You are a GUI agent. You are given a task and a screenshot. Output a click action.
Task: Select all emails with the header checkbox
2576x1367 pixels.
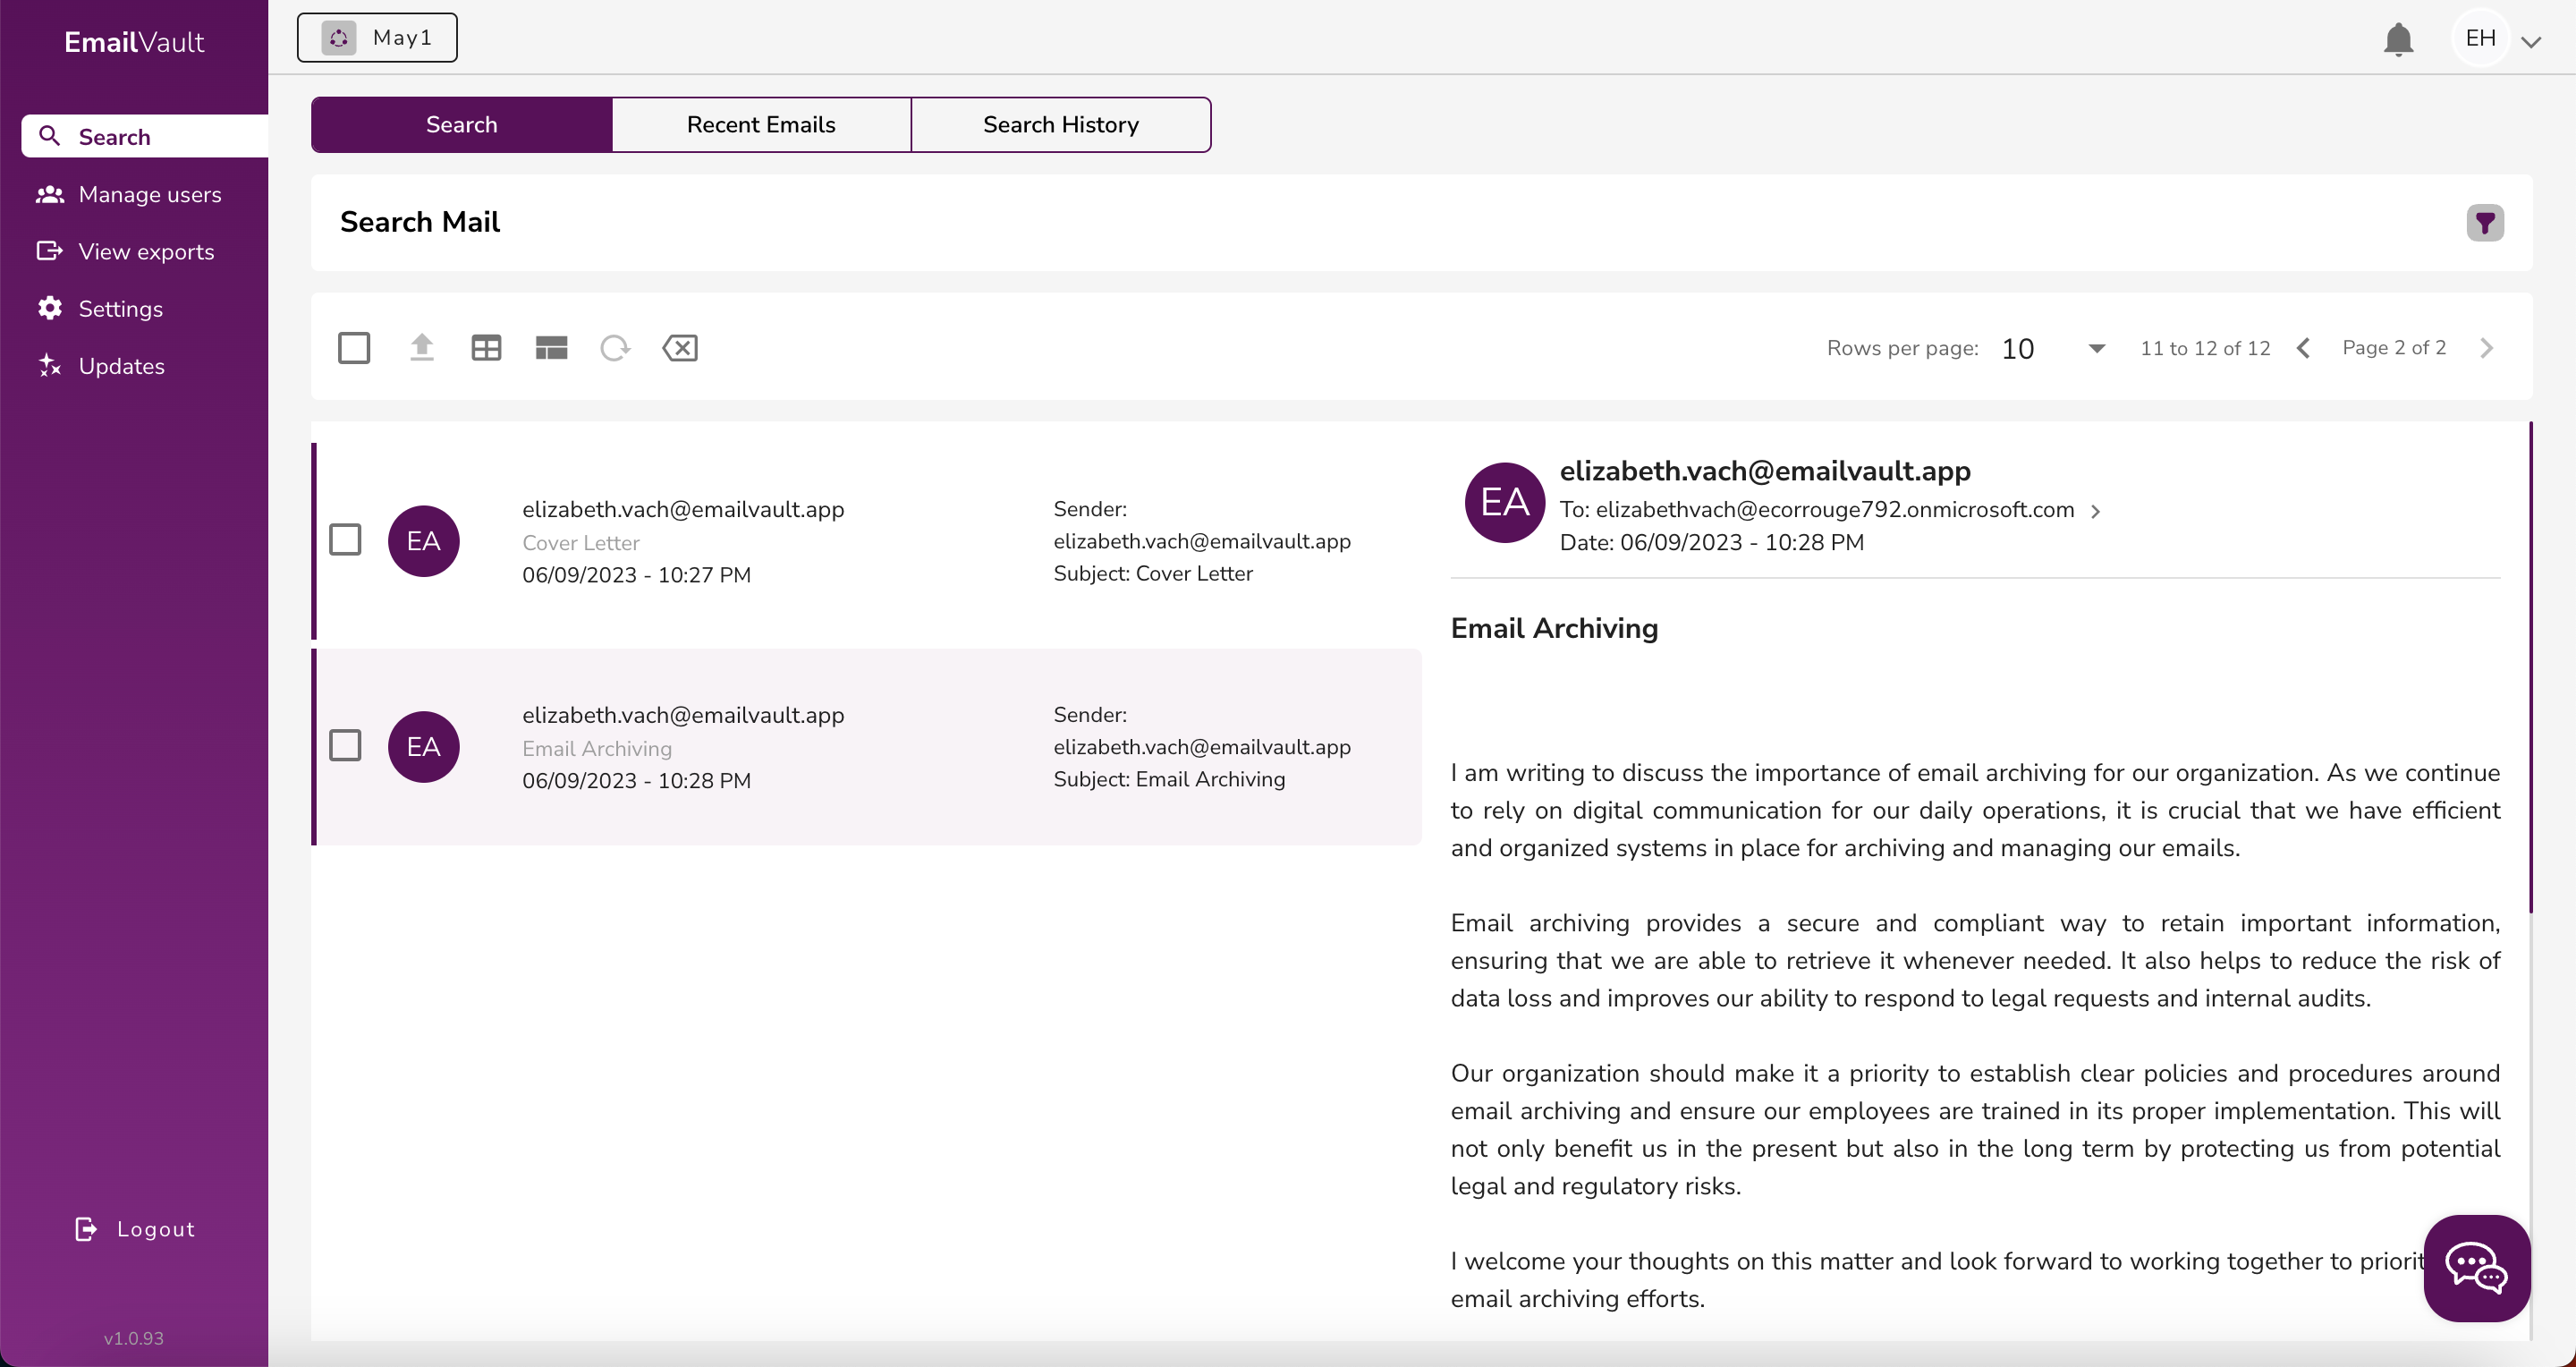click(x=354, y=347)
